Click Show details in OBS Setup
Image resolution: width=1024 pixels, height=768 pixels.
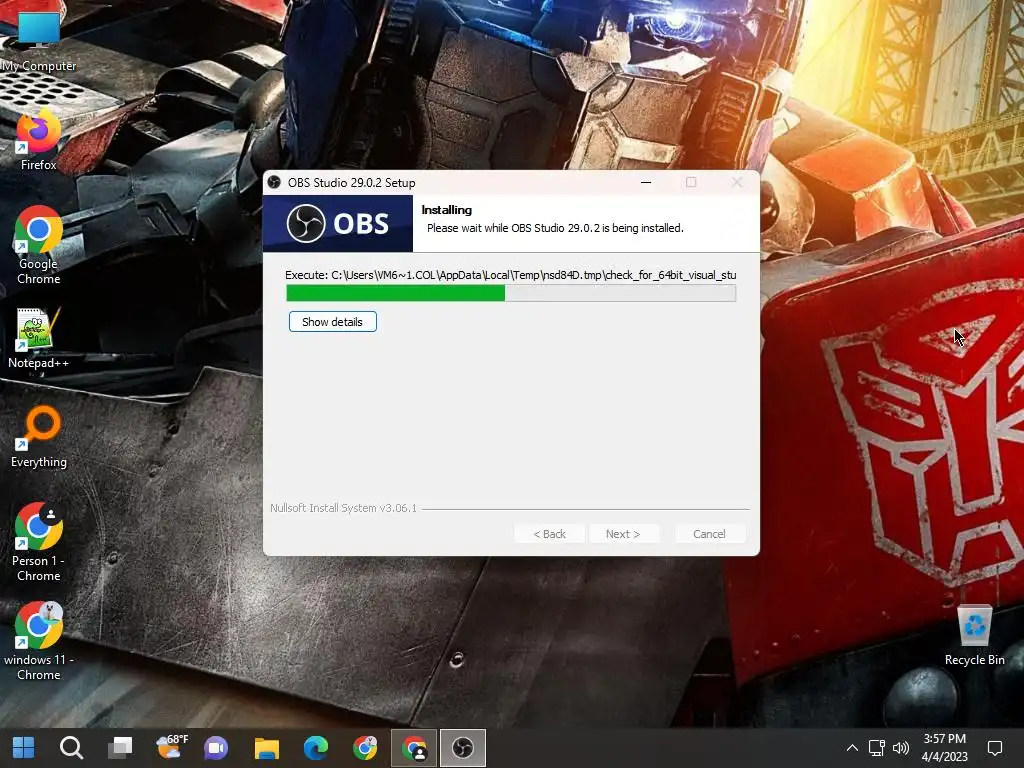[x=332, y=322]
